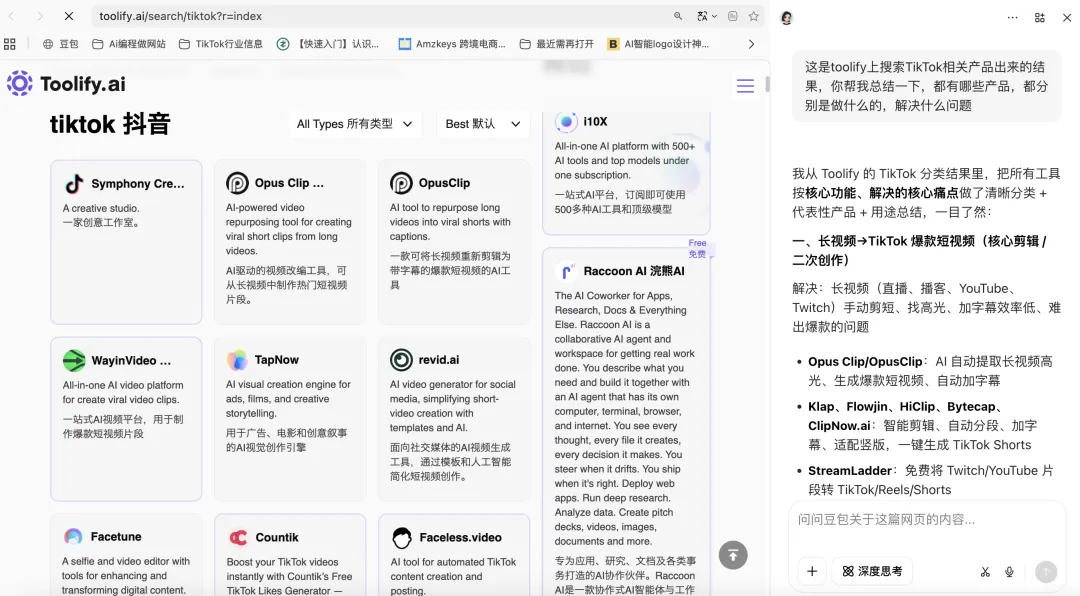This screenshot has width=1080, height=596.
Task: Click the send arrow button in chat
Action: [x=1046, y=572]
